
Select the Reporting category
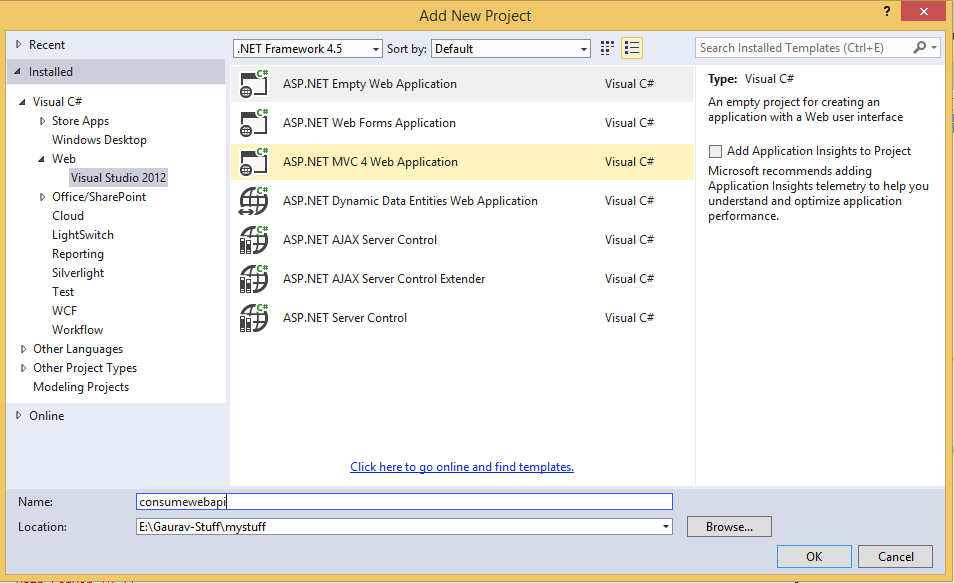[x=78, y=254]
